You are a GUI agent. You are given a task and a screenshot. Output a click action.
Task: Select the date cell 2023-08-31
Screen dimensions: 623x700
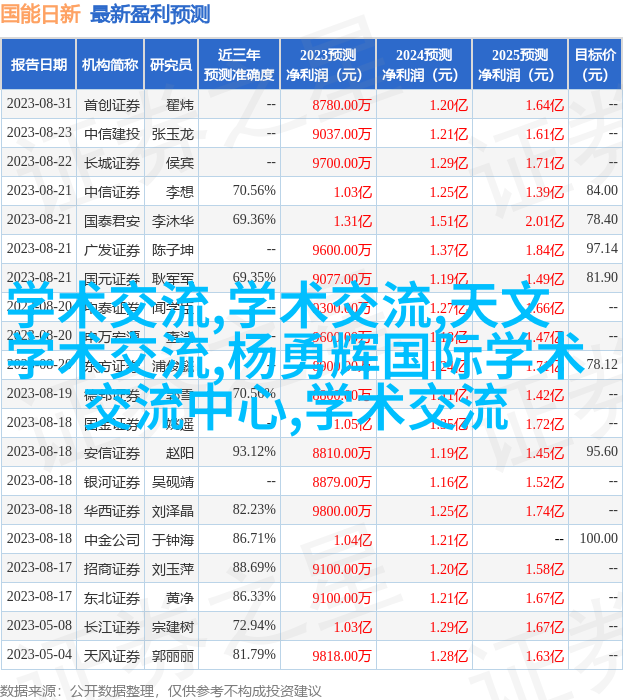(39, 104)
